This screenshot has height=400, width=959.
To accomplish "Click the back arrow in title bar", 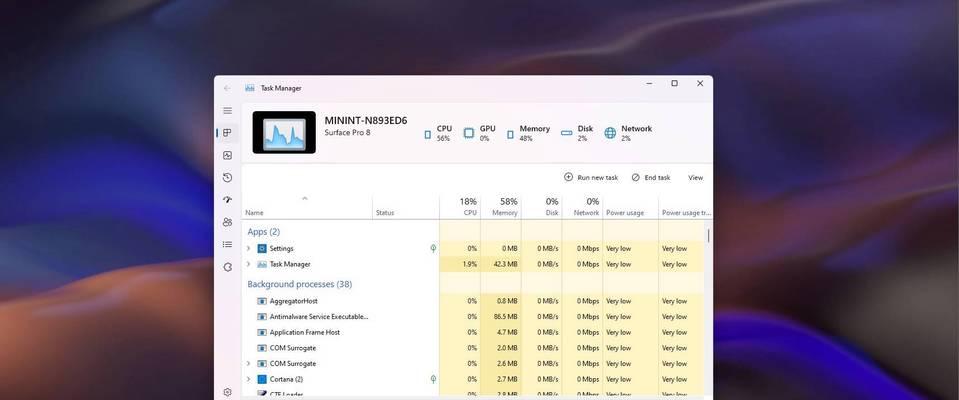I will click(228, 88).
